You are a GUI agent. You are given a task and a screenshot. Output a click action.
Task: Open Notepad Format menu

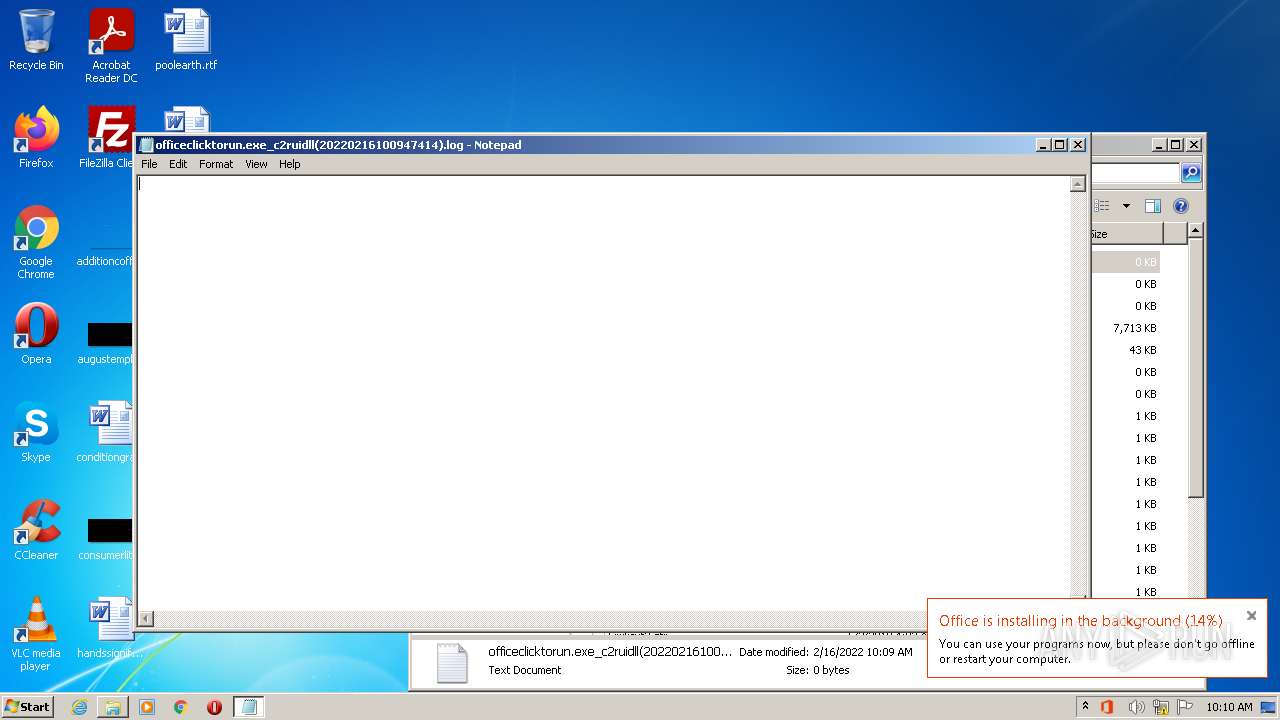click(x=216, y=164)
